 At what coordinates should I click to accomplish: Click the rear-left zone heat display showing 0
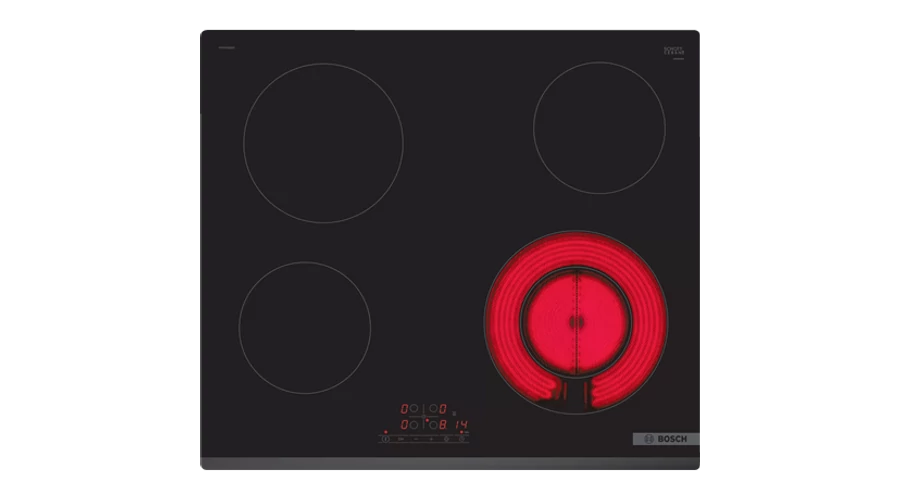tap(404, 409)
